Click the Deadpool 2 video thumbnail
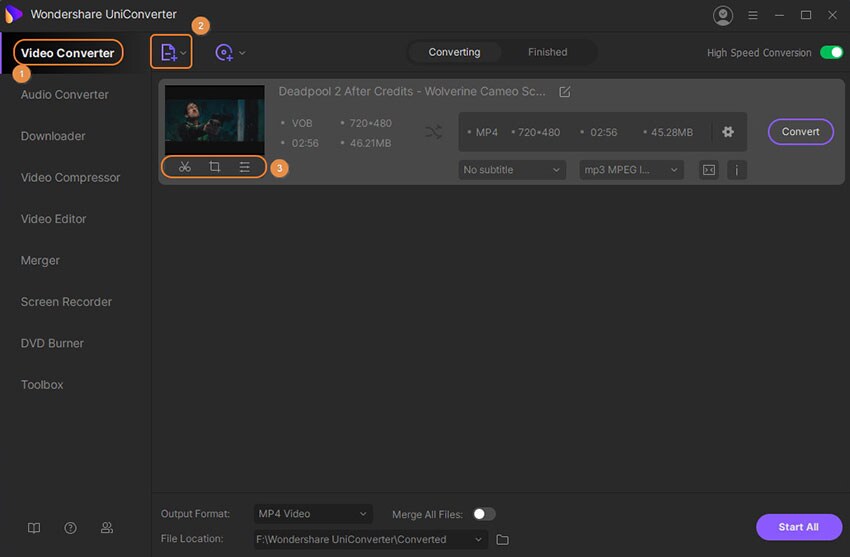 coord(215,120)
